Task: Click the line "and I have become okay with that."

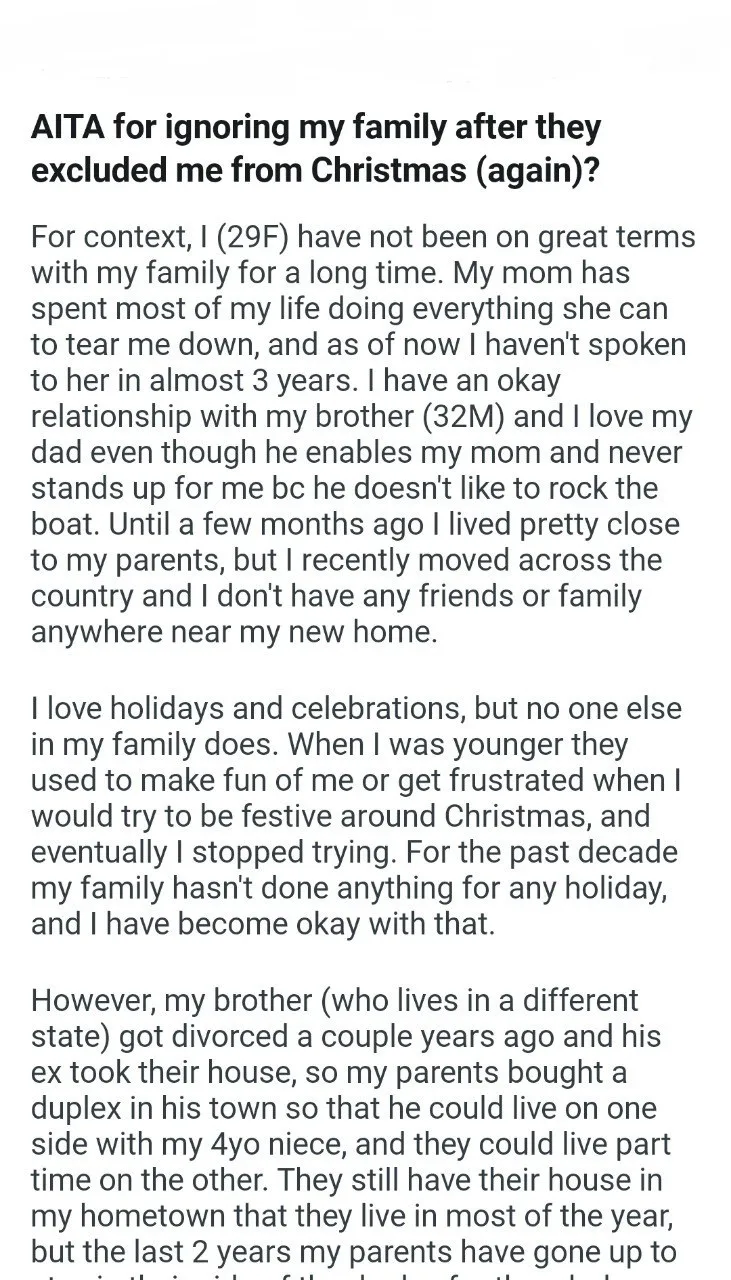Action: click(263, 923)
